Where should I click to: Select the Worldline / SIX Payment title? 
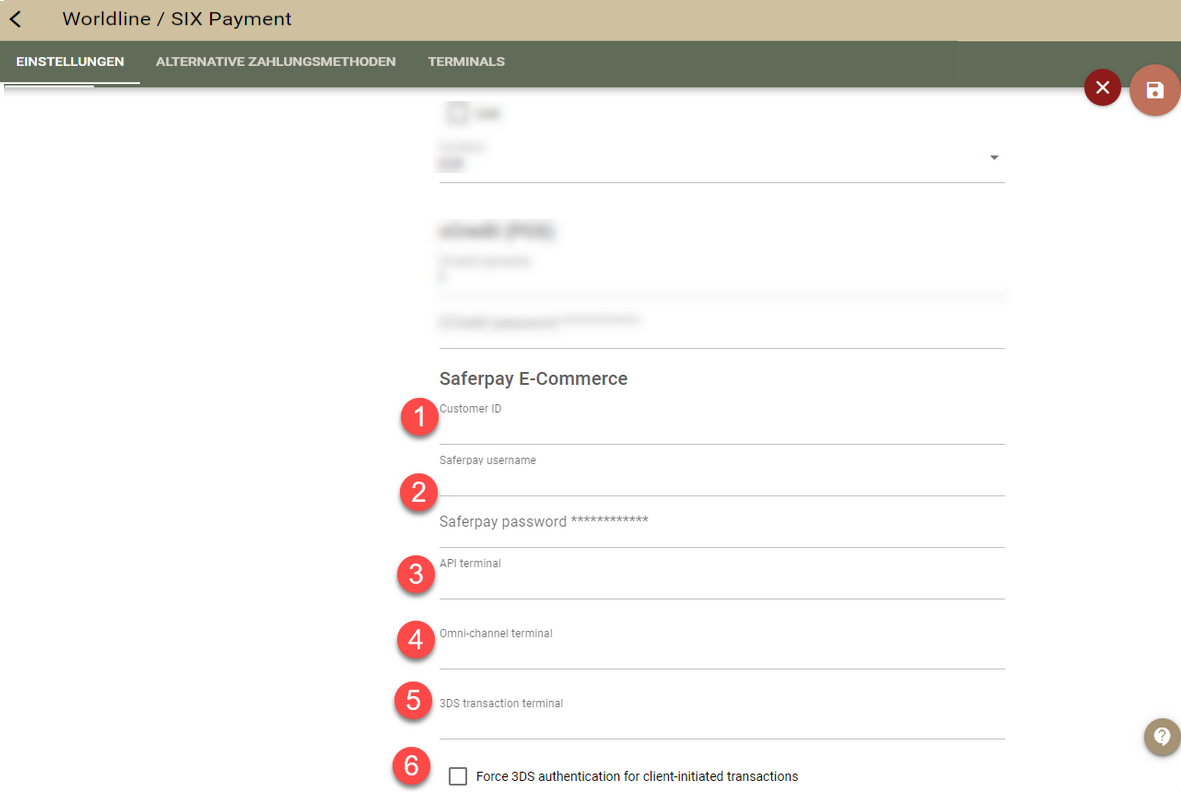click(177, 19)
